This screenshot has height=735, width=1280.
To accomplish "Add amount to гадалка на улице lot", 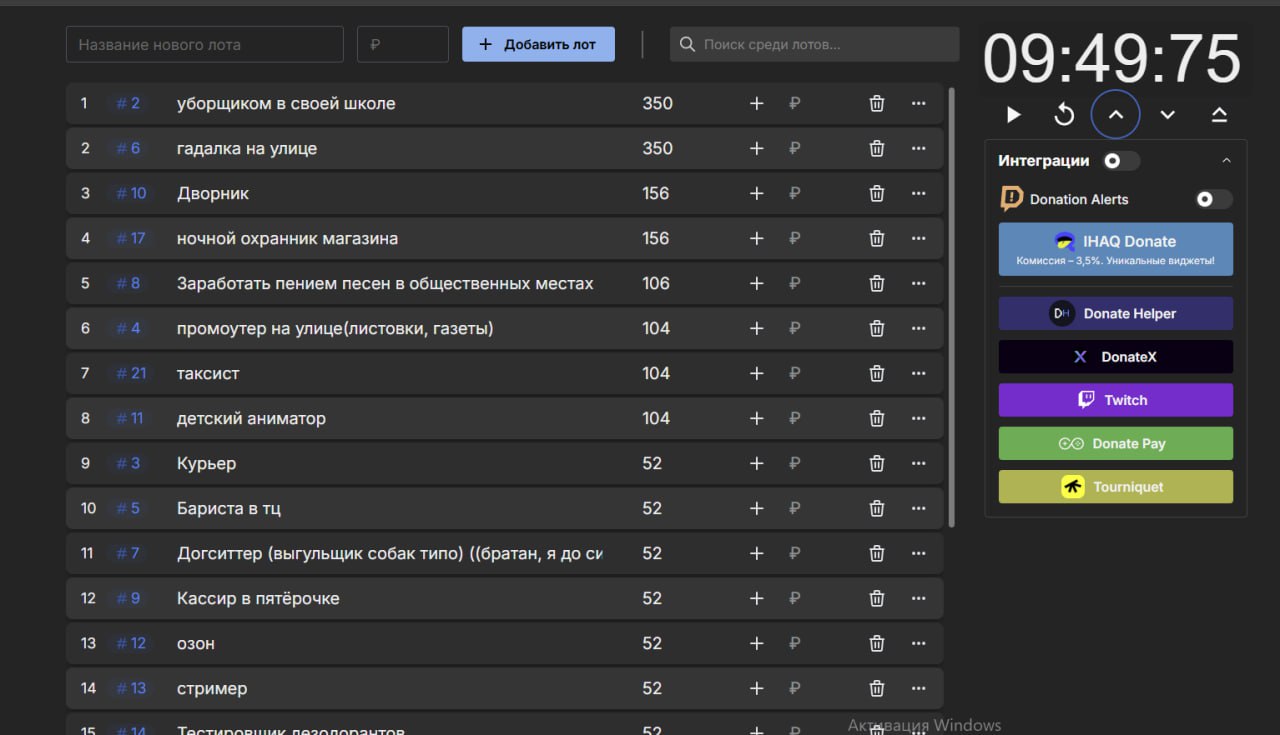I will tap(756, 148).
